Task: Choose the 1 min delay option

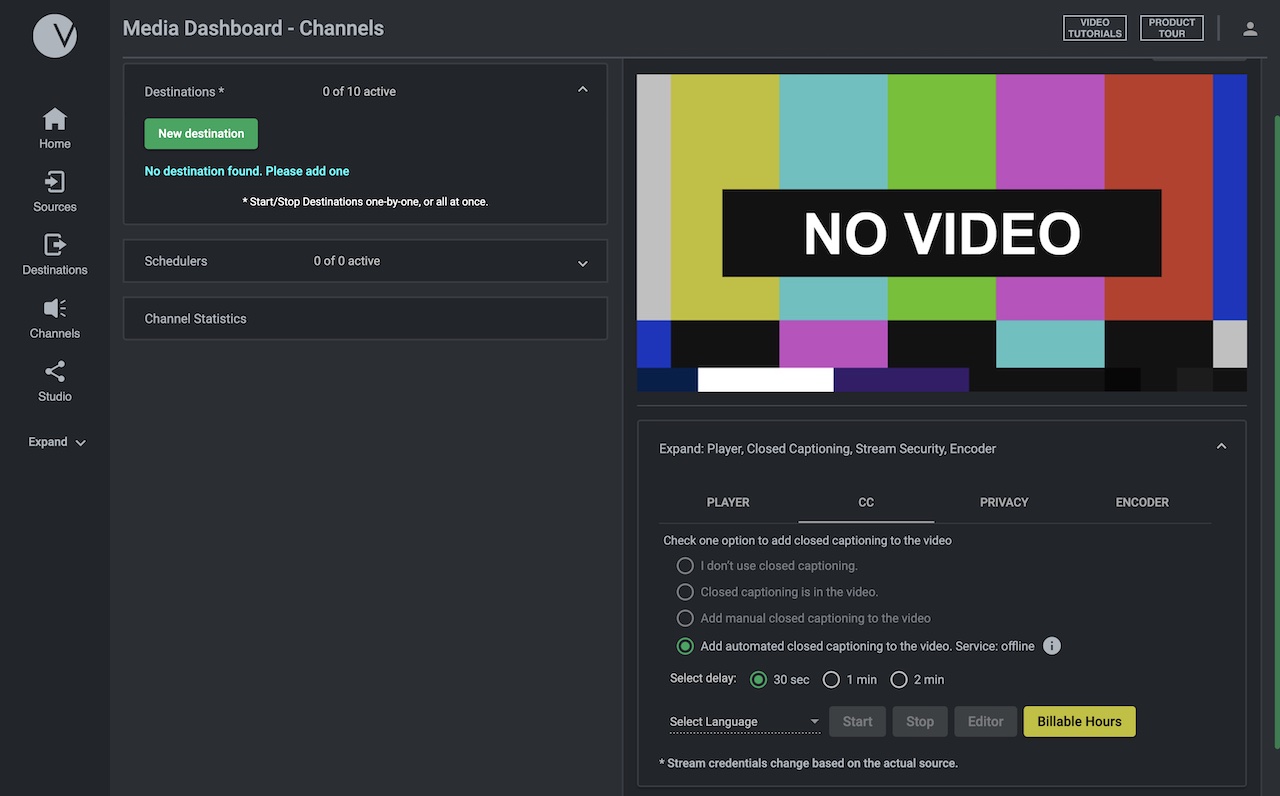Action: pos(831,679)
